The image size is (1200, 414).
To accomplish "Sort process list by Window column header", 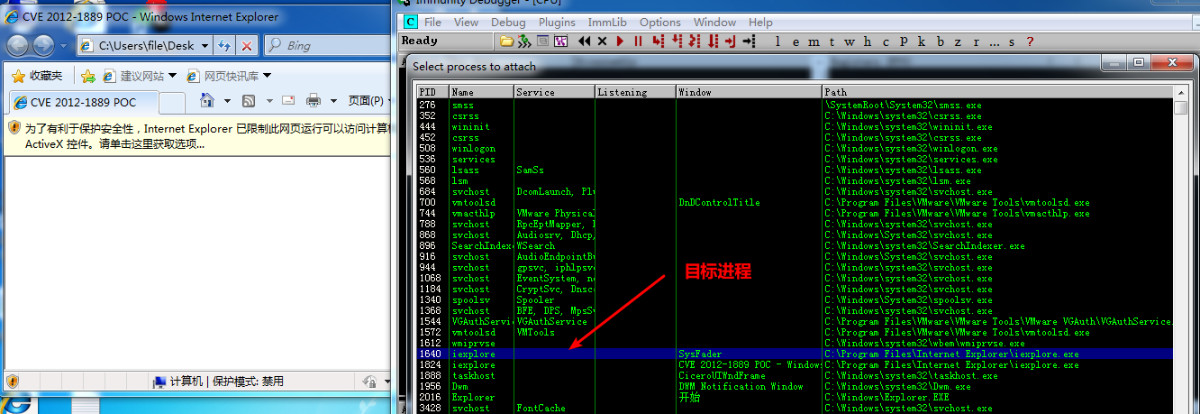I will (x=748, y=92).
